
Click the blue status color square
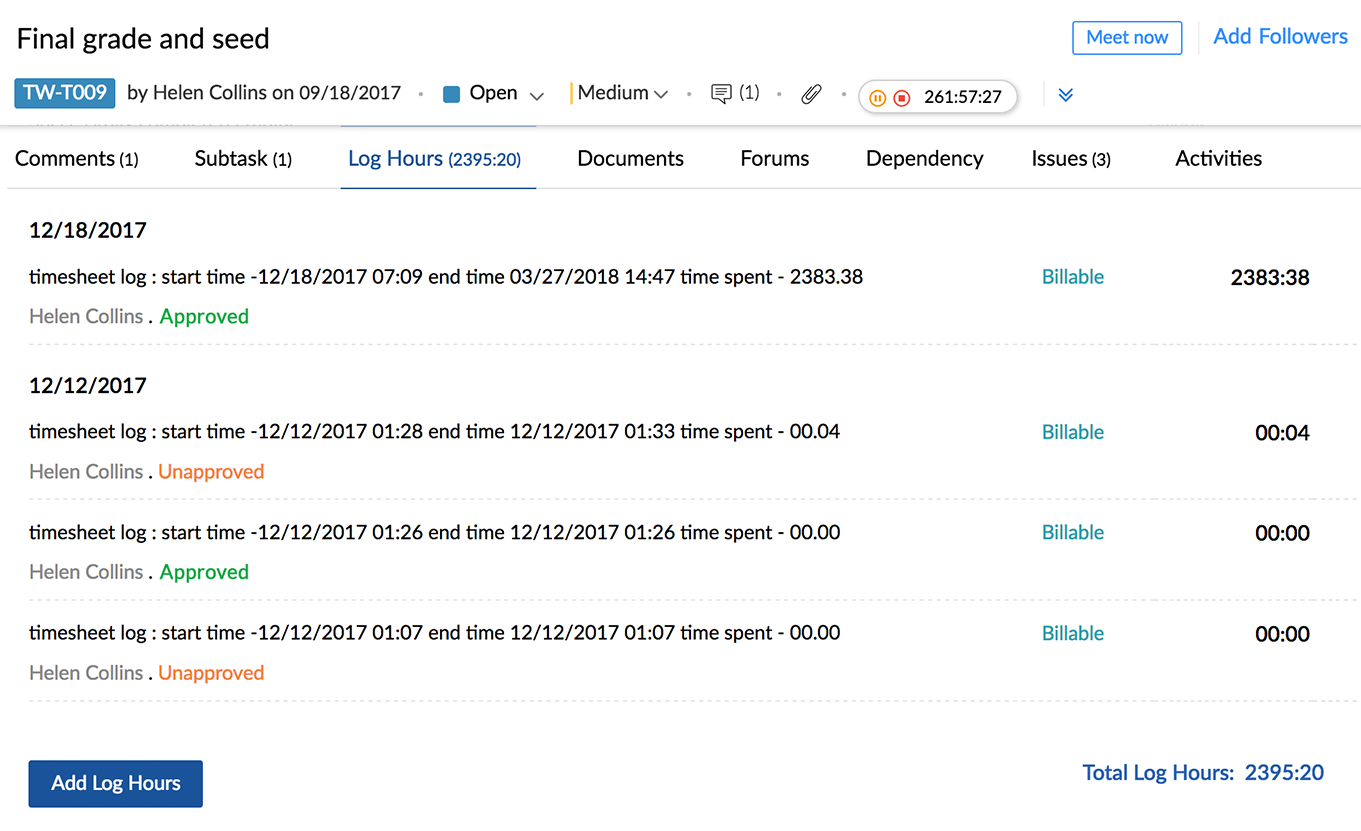(451, 94)
